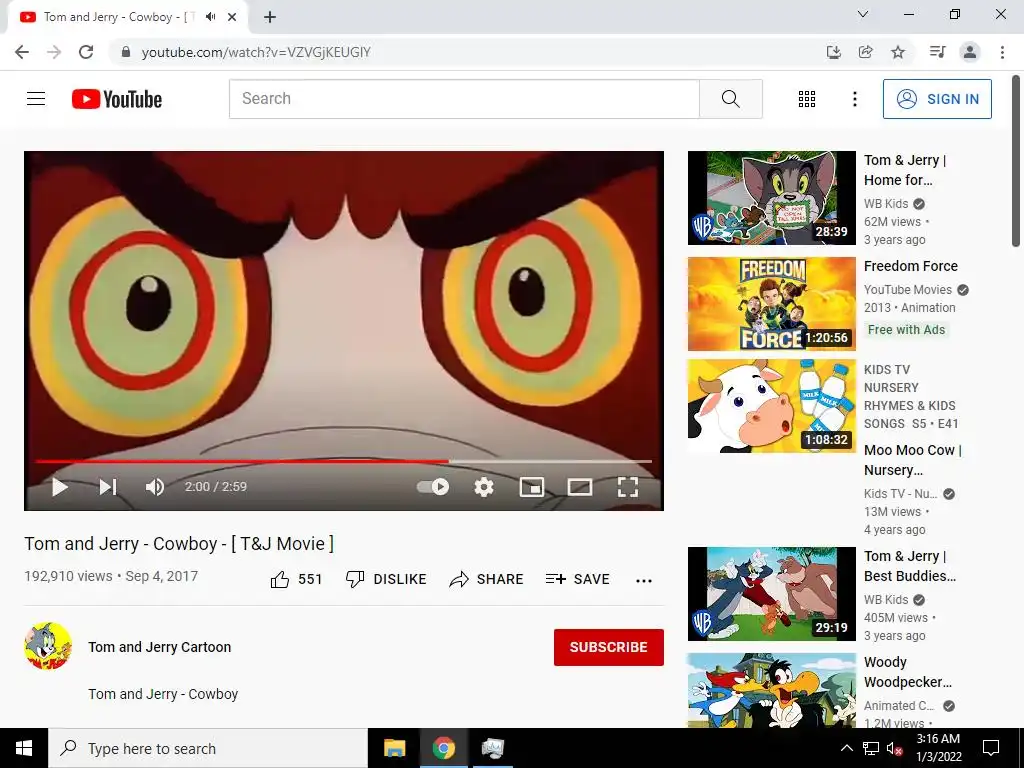This screenshot has height=768, width=1024.
Task: Click the Freedom Force title link
Action: [x=910, y=266]
